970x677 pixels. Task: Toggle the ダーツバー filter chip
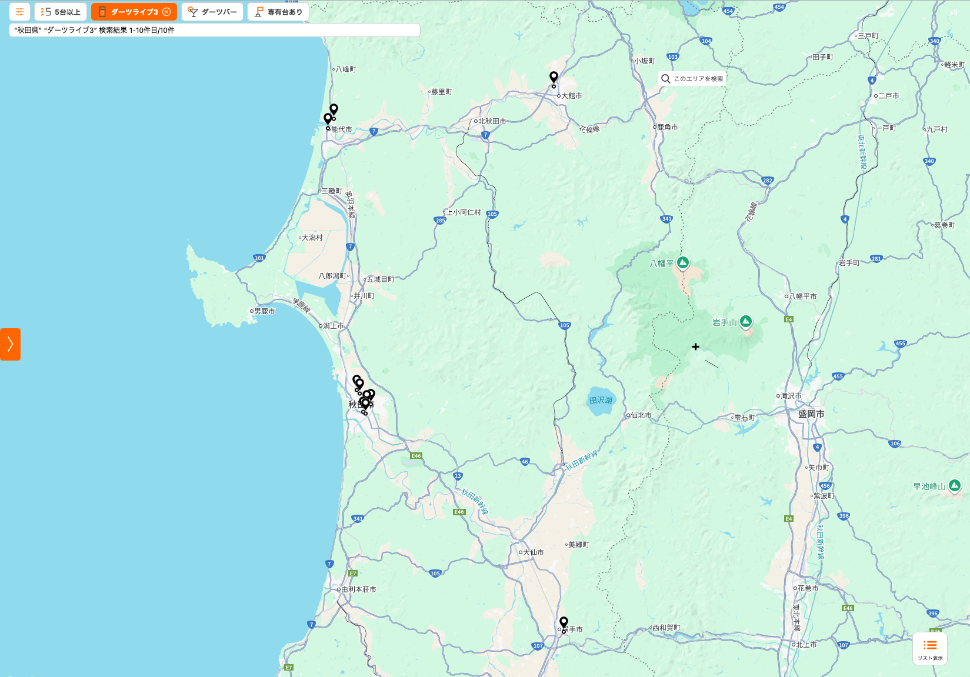(212, 12)
